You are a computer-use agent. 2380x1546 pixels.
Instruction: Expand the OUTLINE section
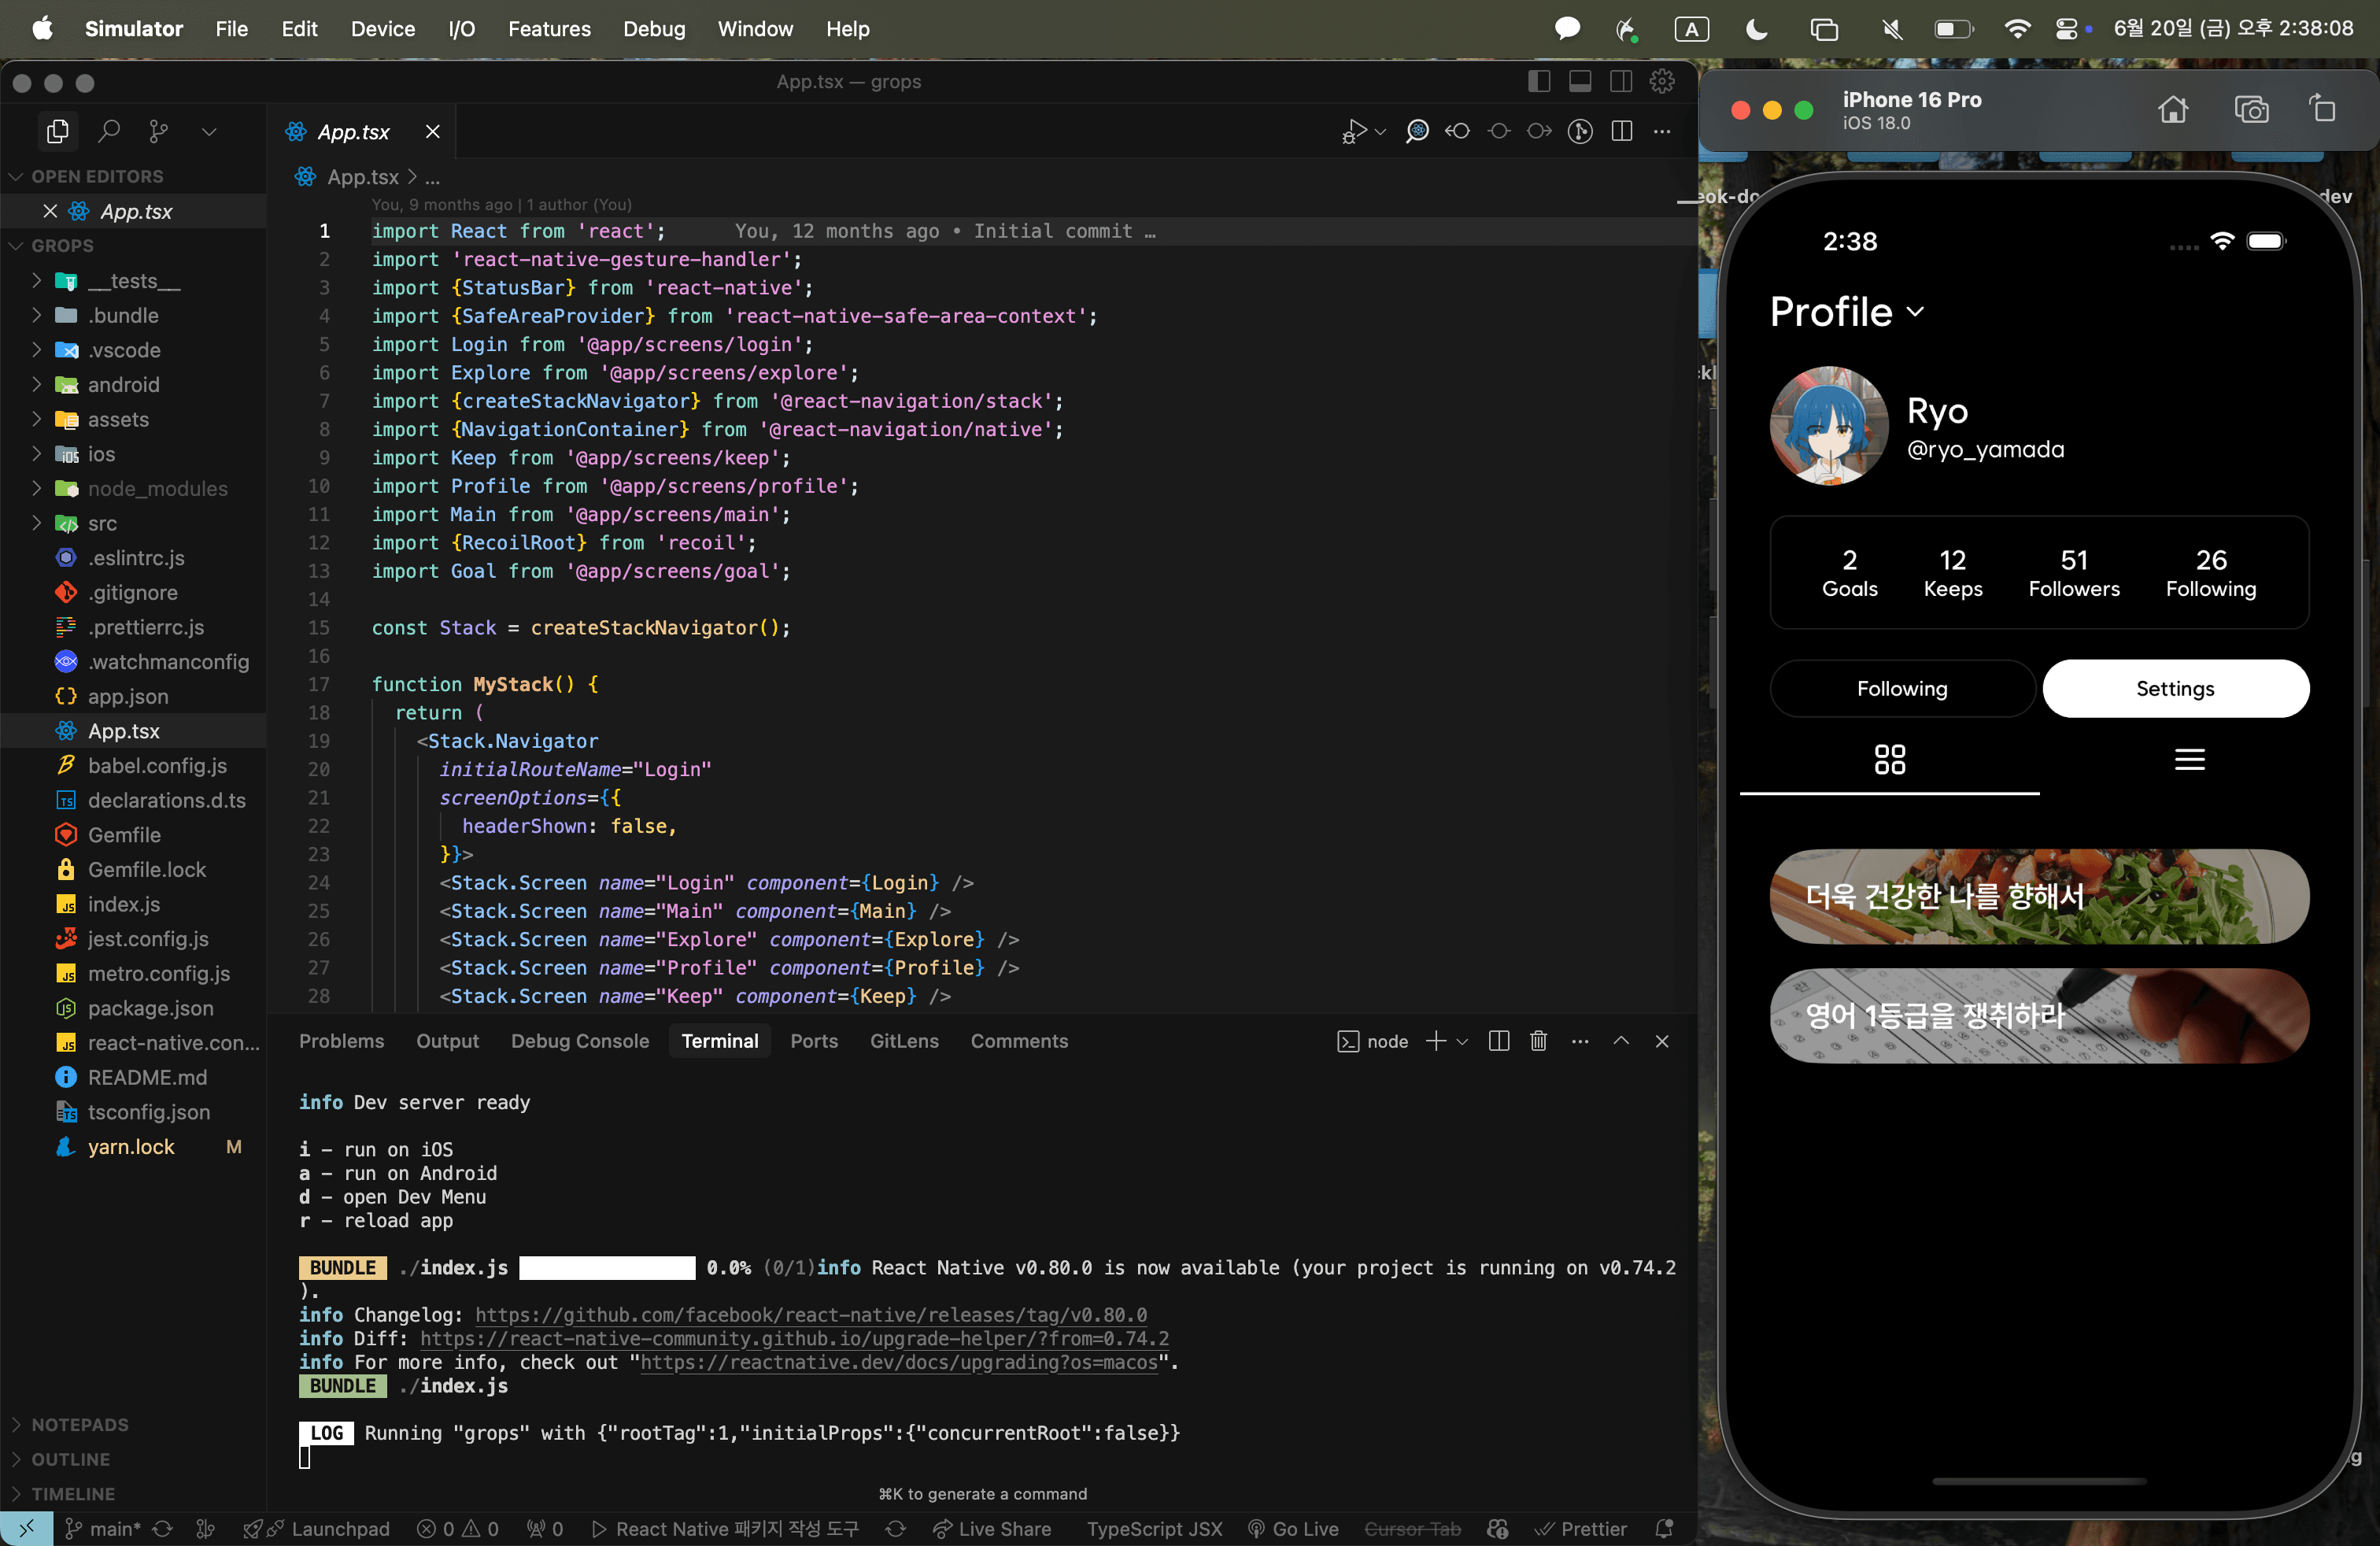click(70, 1459)
